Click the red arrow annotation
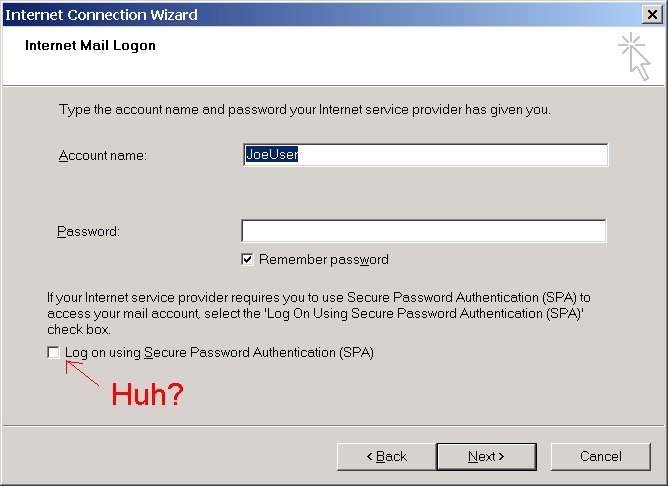The width and height of the screenshot is (668, 486). [82, 373]
